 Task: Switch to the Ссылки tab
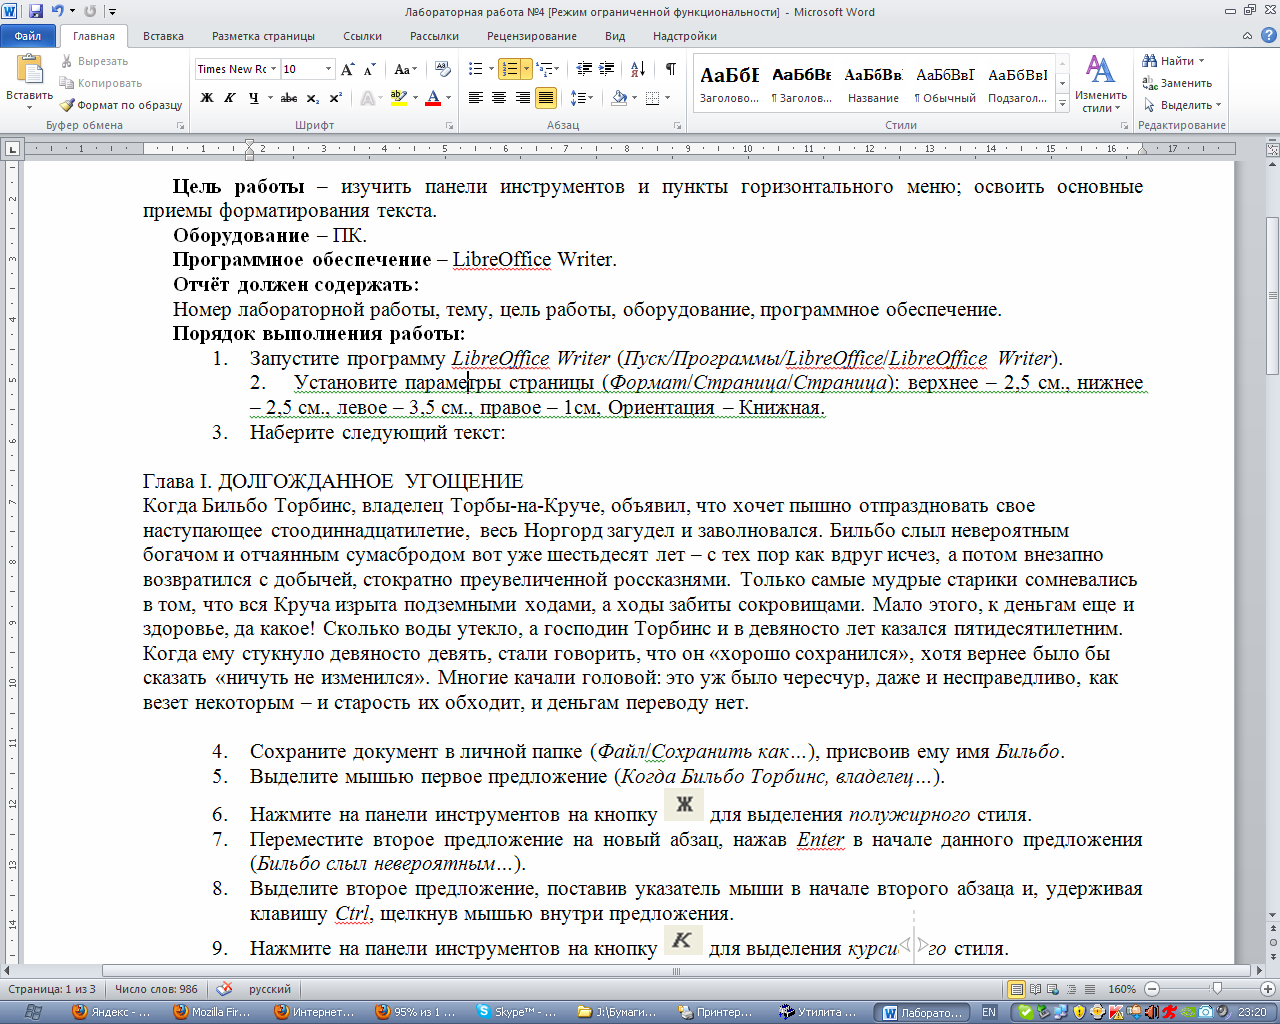[x=362, y=36]
